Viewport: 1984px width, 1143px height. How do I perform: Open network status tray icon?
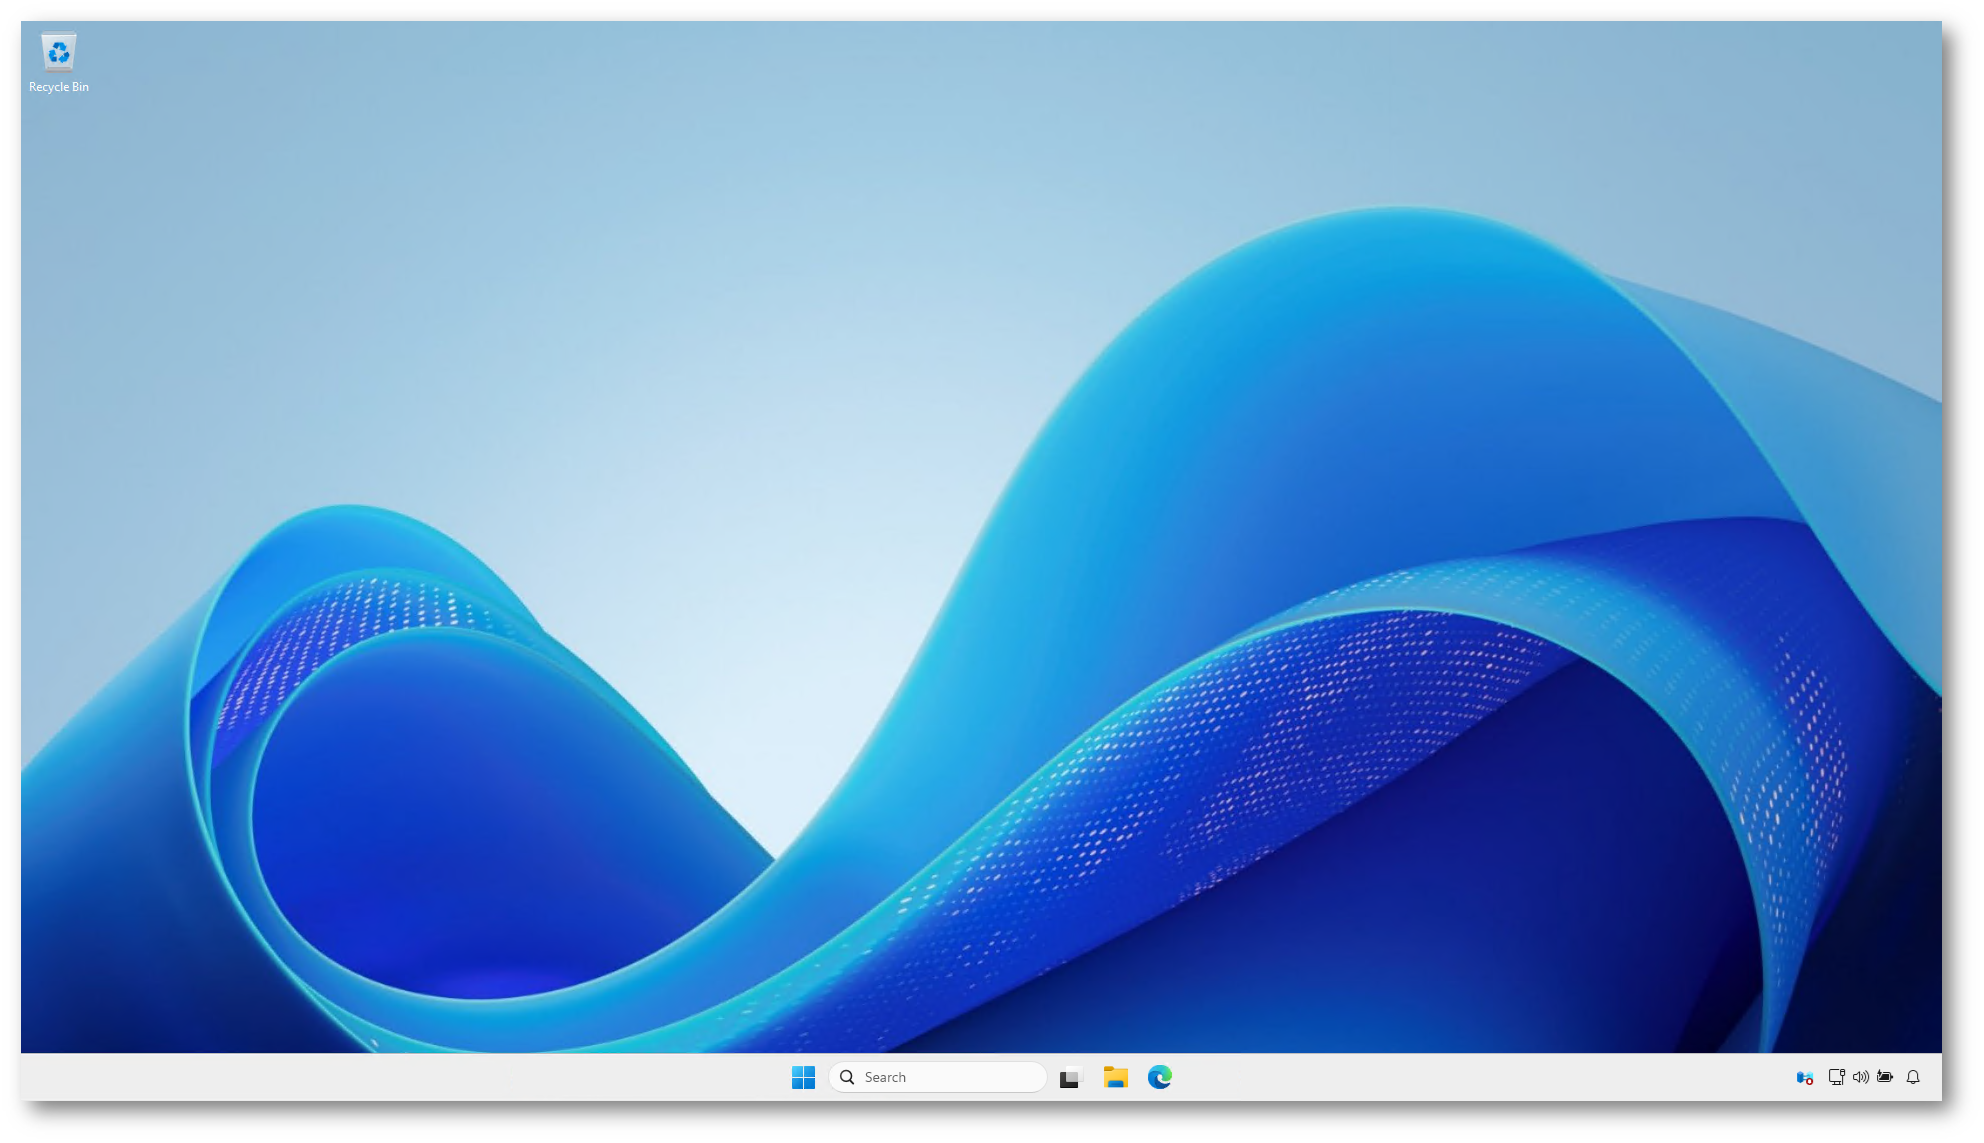click(x=1836, y=1077)
